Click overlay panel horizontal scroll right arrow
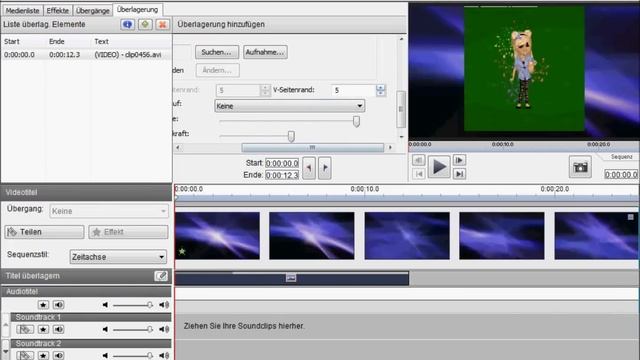 click(390, 147)
